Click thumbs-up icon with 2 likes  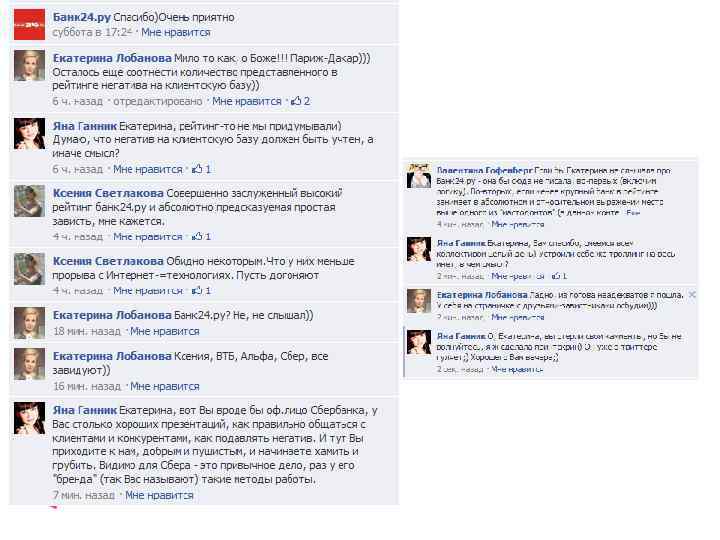(x=296, y=101)
